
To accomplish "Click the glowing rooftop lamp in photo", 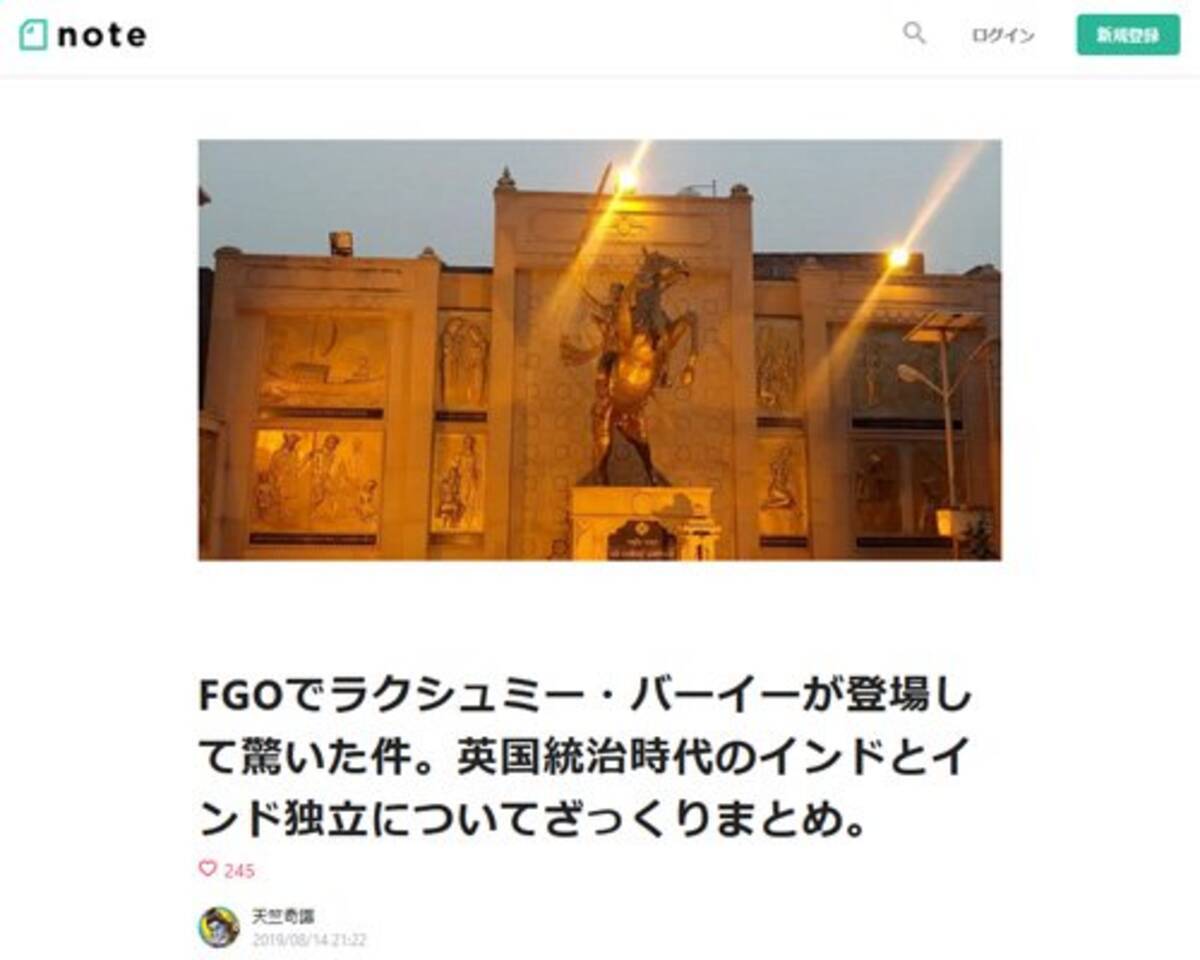I will [627, 179].
